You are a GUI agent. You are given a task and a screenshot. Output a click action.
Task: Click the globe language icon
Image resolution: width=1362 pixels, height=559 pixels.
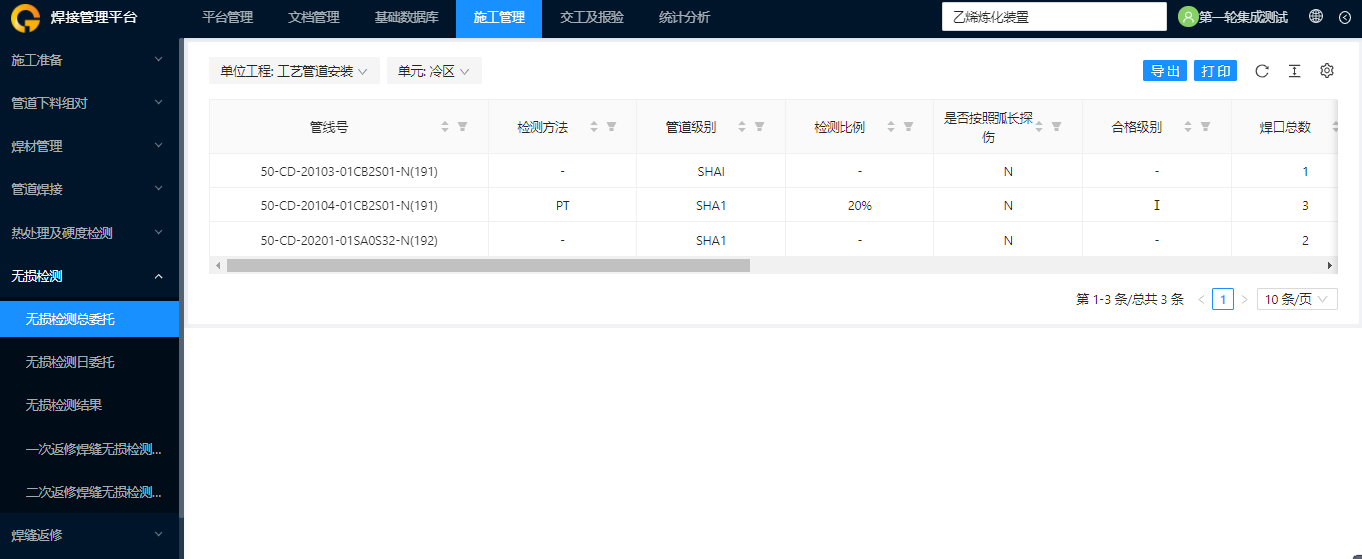[x=1316, y=17]
